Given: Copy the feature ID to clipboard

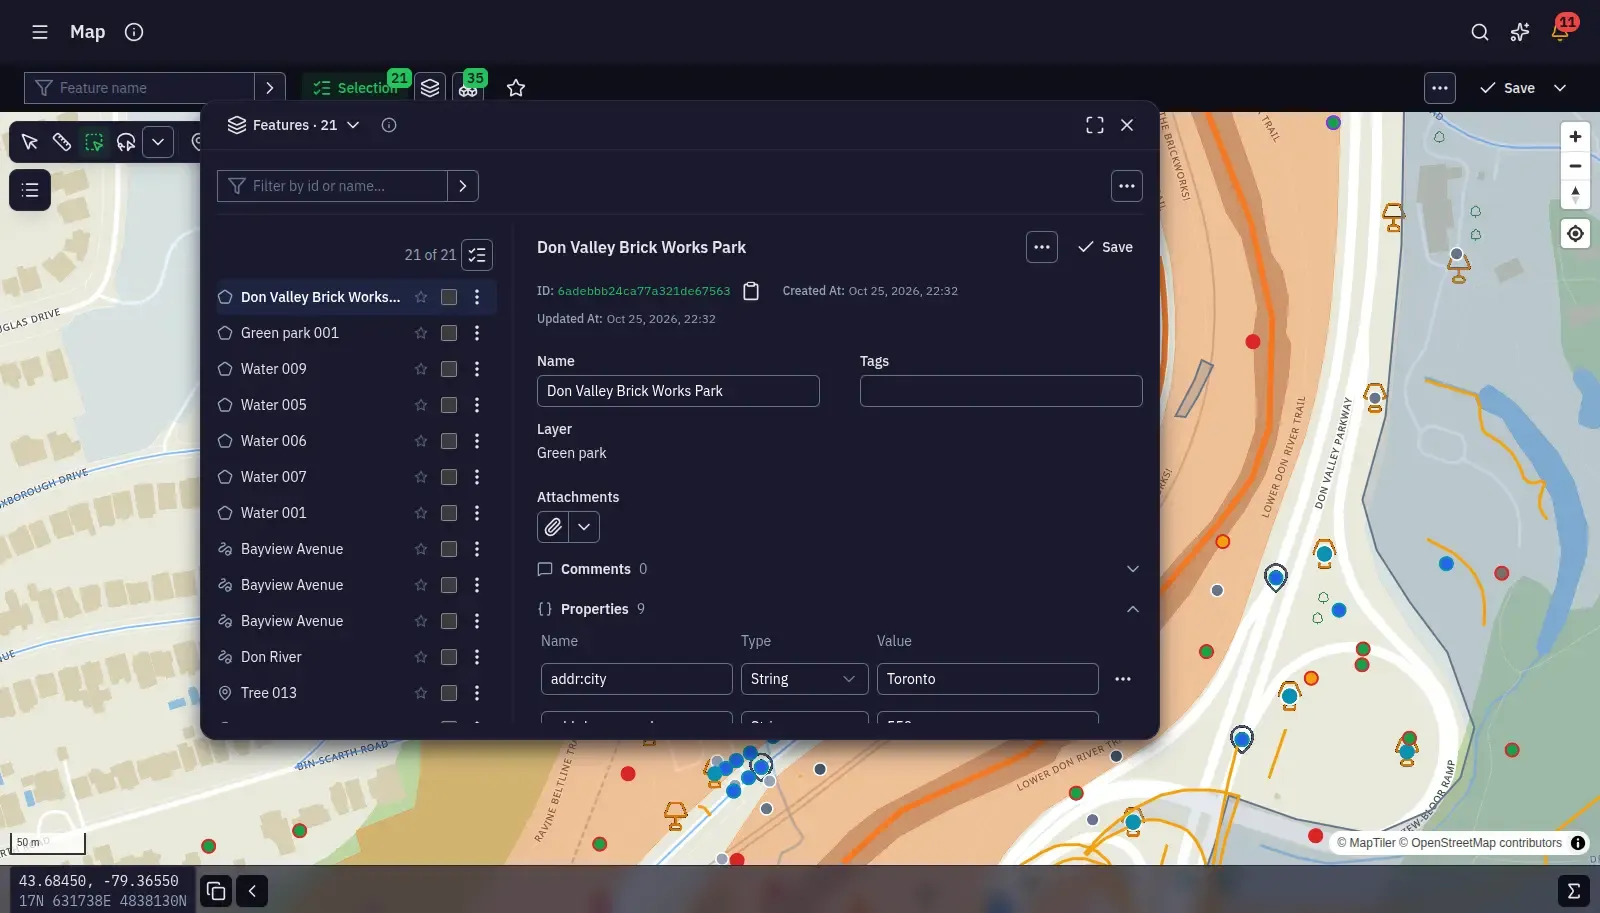Looking at the screenshot, I should (x=751, y=291).
